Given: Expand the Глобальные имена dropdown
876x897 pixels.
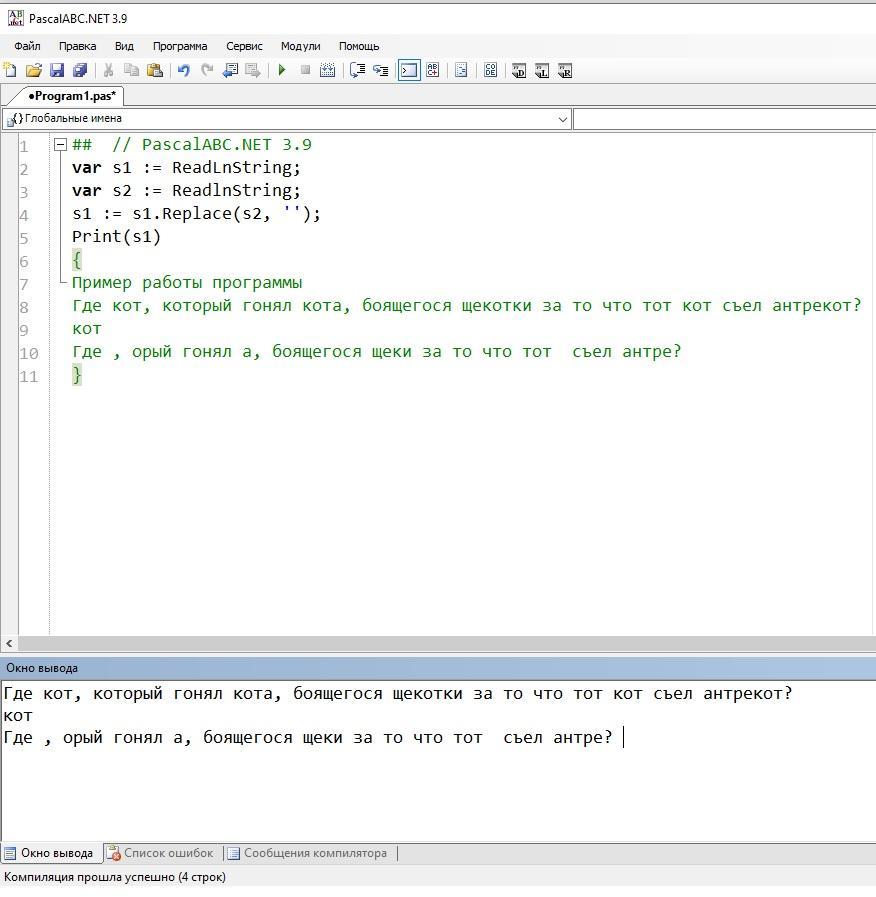Looking at the screenshot, I should click(x=561, y=119).
